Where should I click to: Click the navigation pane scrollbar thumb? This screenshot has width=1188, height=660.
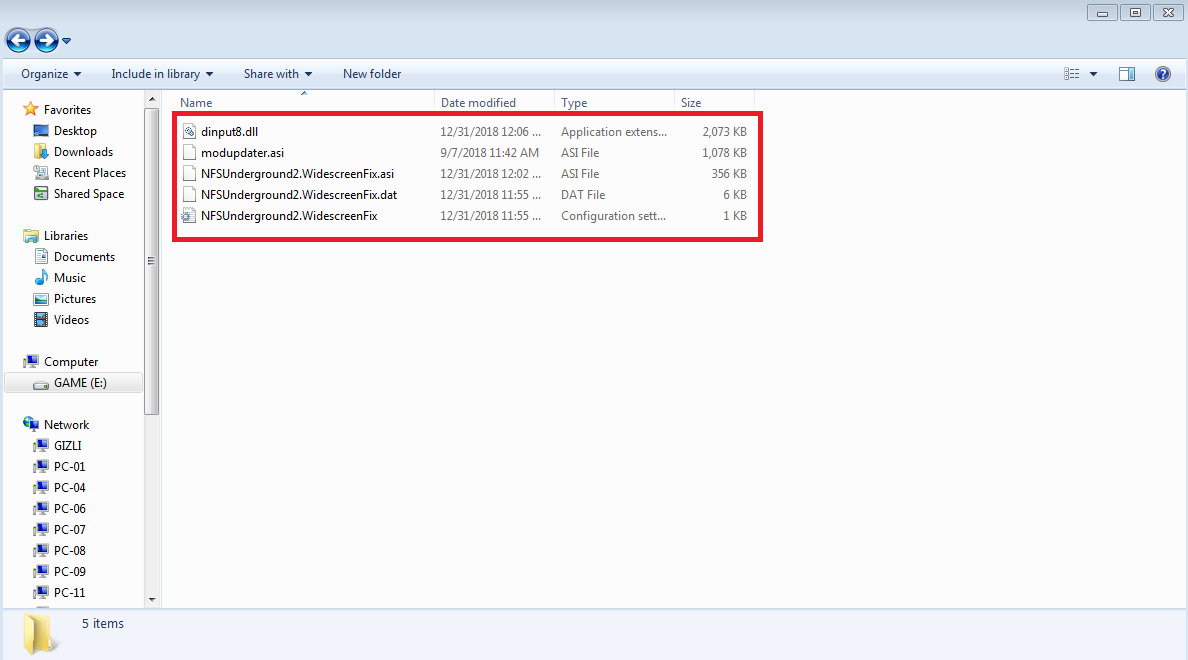pos(152,261)
